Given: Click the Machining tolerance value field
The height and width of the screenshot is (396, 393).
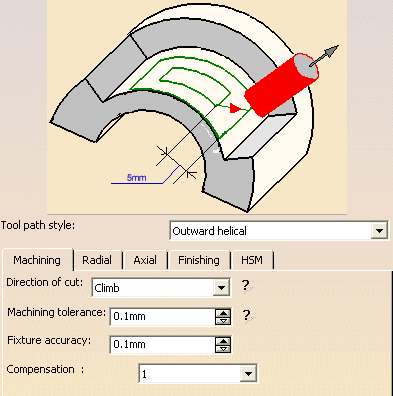Looking at the screenshot, I should (163, 317).
